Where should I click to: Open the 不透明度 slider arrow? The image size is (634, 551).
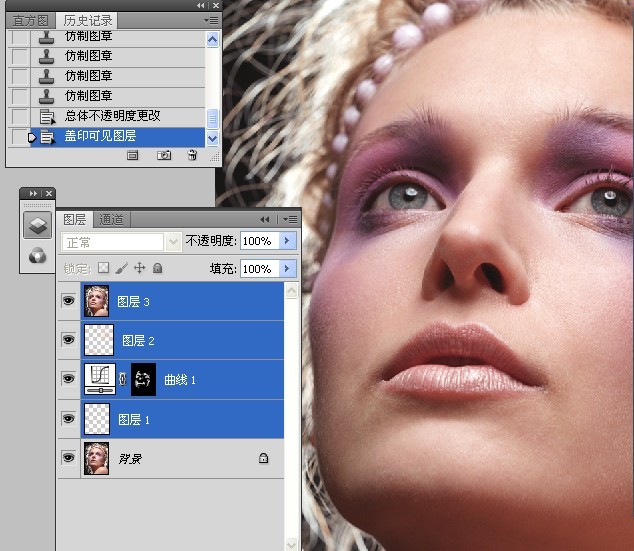click(x=287, y=241)
